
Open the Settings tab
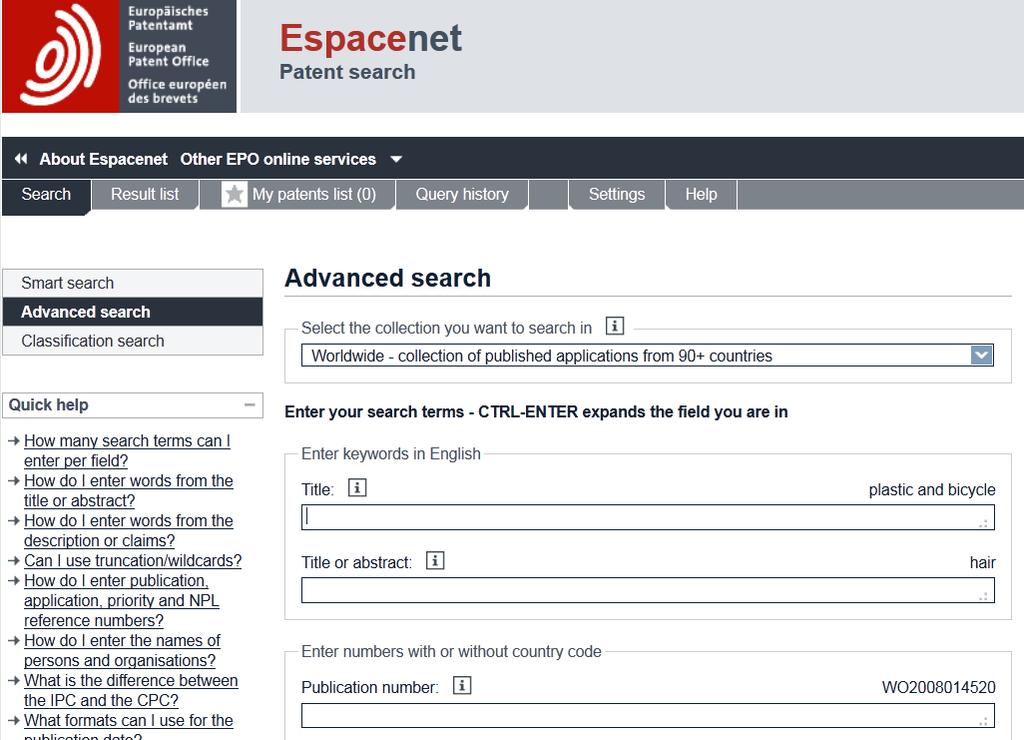[616, 195]
